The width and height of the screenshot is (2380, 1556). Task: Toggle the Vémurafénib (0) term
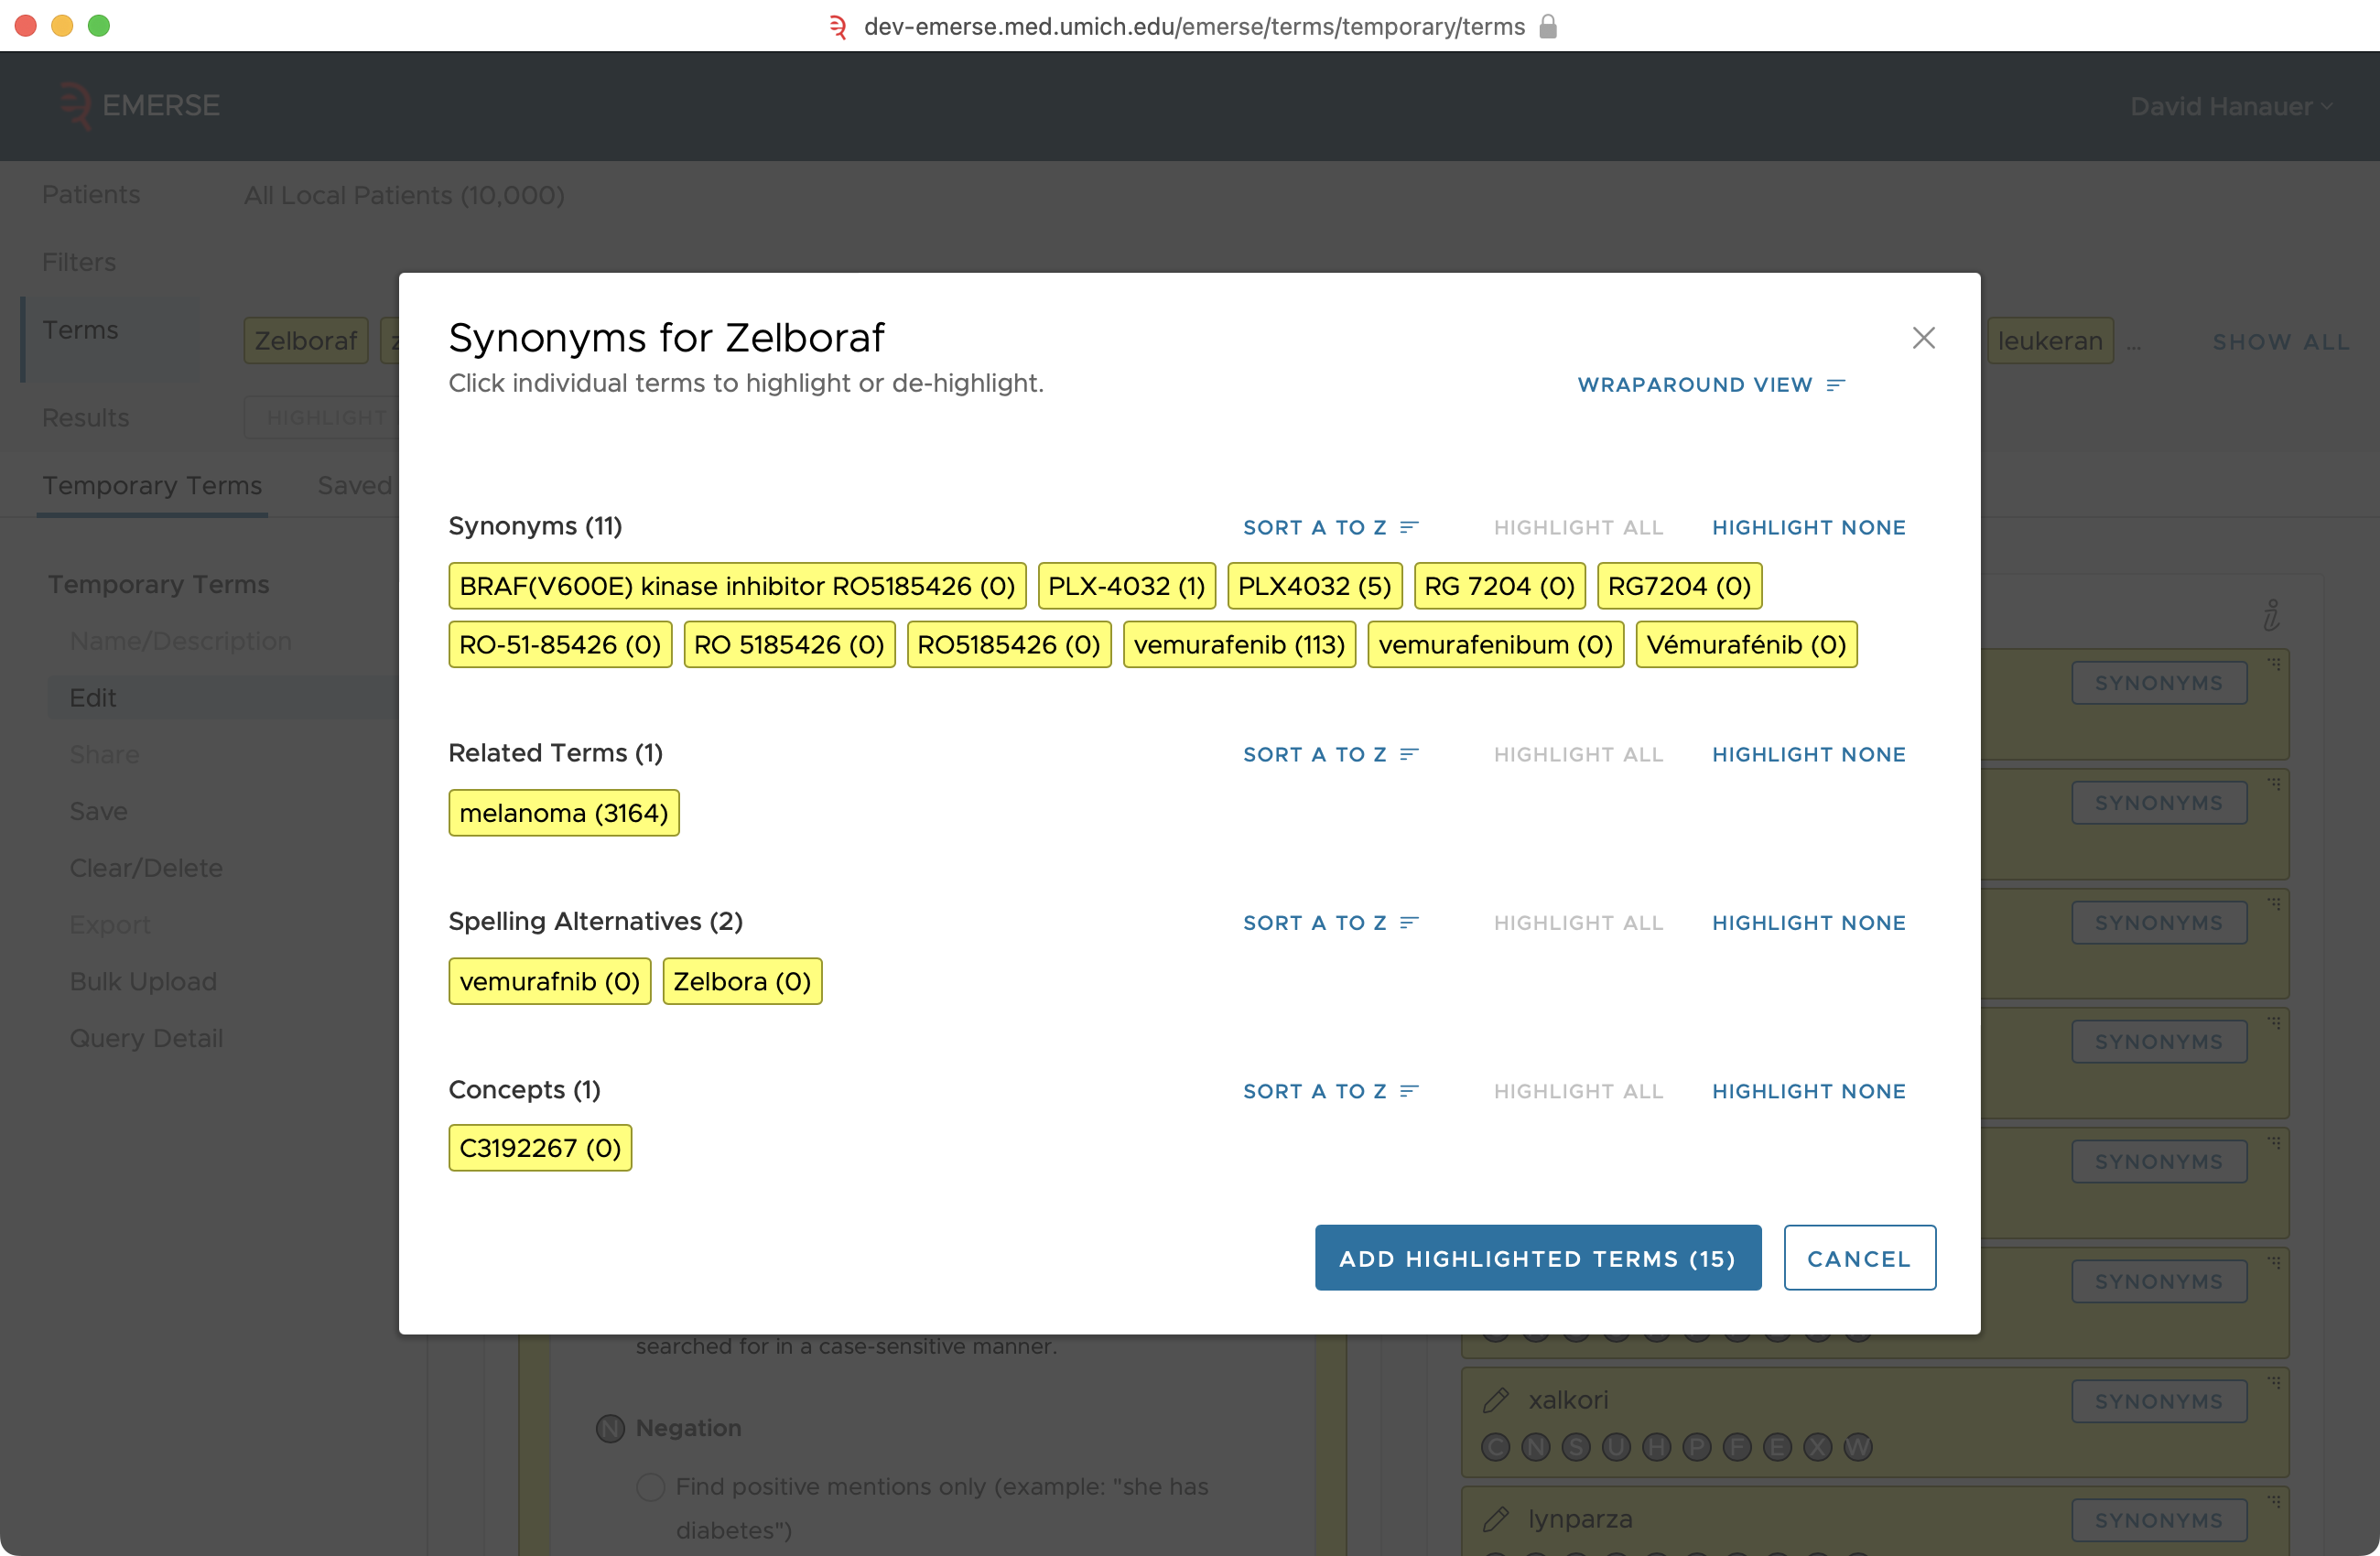1746,645
